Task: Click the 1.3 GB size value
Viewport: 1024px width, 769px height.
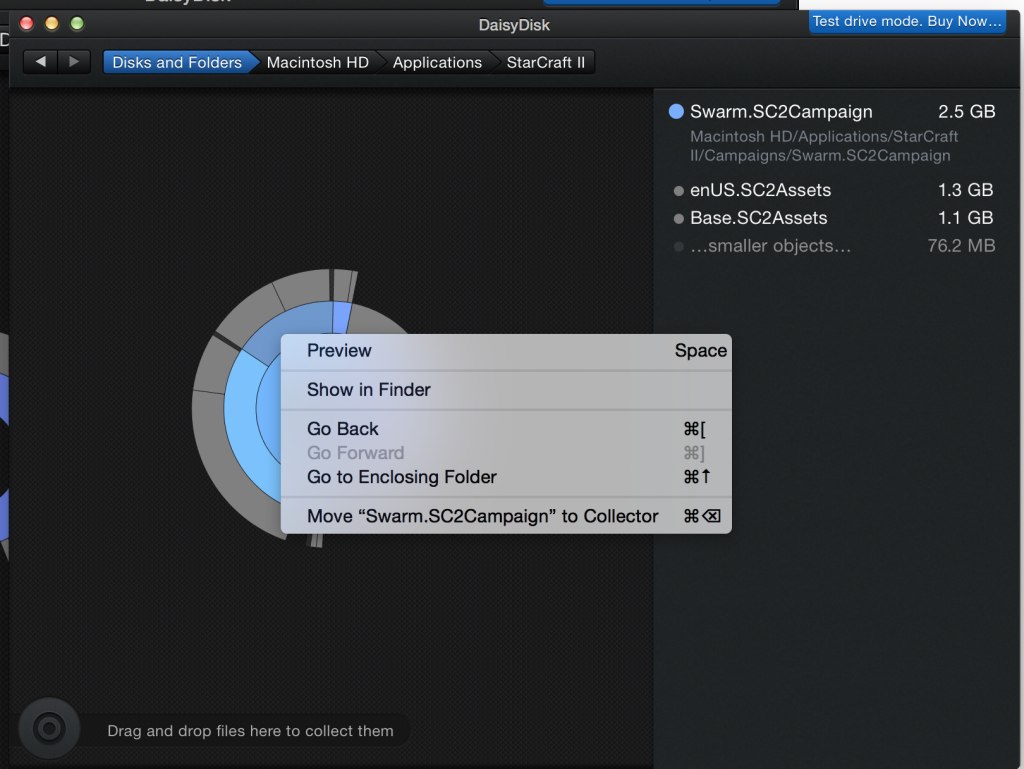Action: click(965, 190)
